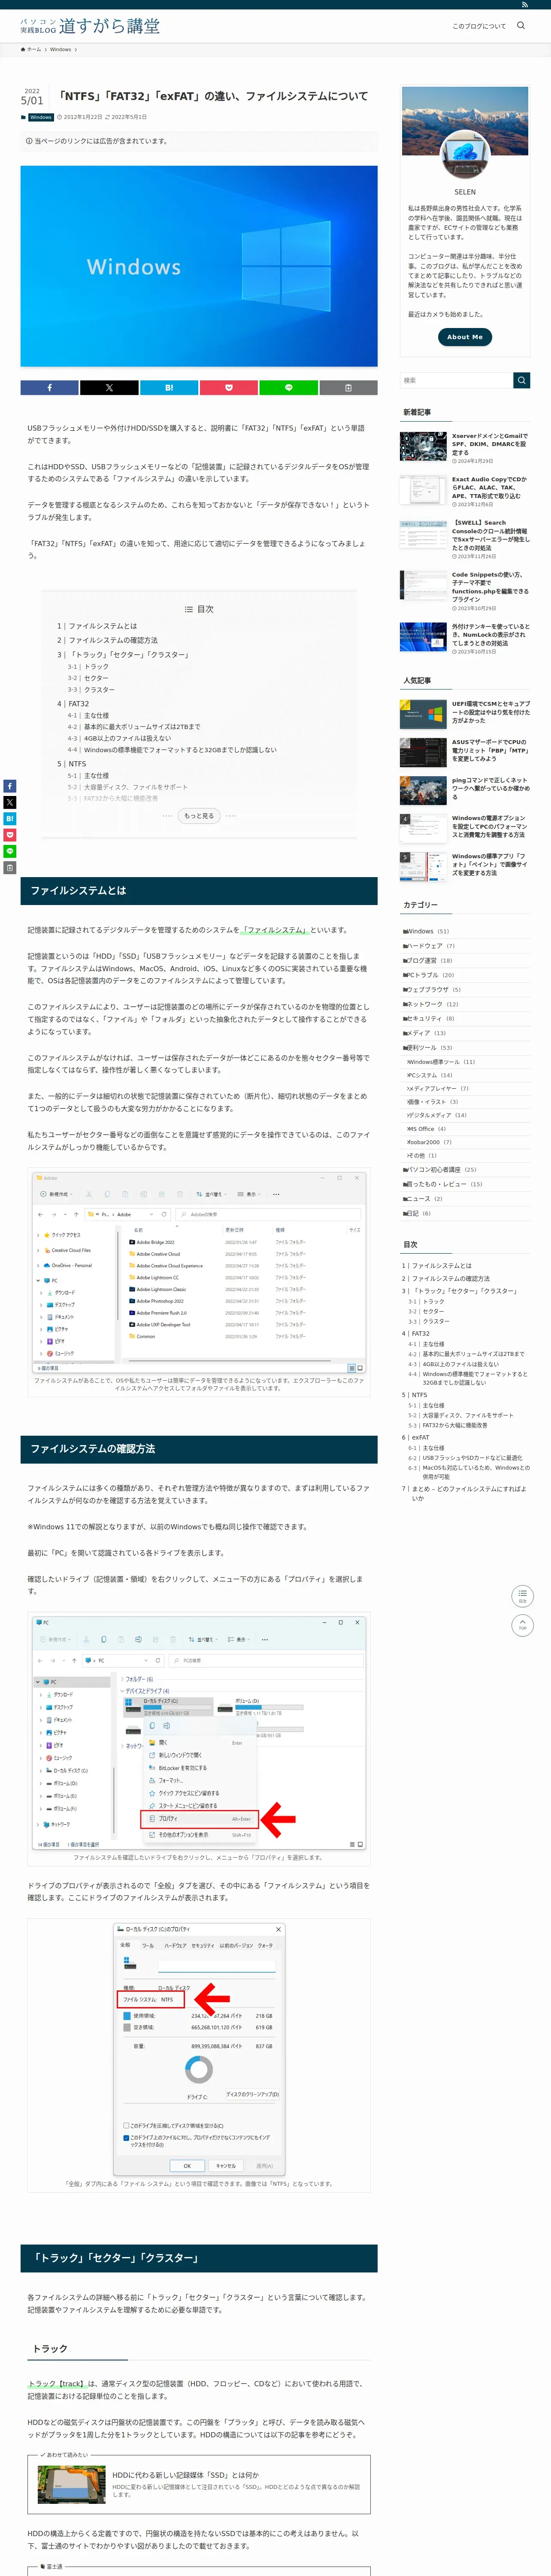Viewport: 551px width, 2576px height.
Task: Jump to sidebar TOC item 6 exFAT
Action: coord(416,1437)
